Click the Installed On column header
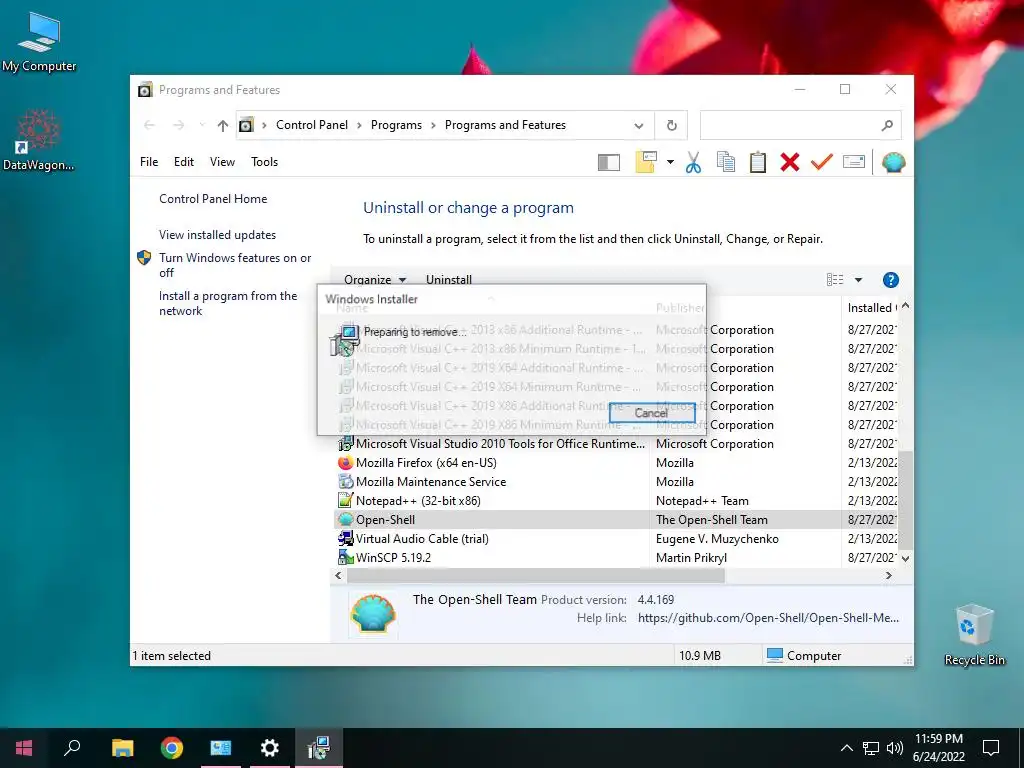 coord(871,308)
